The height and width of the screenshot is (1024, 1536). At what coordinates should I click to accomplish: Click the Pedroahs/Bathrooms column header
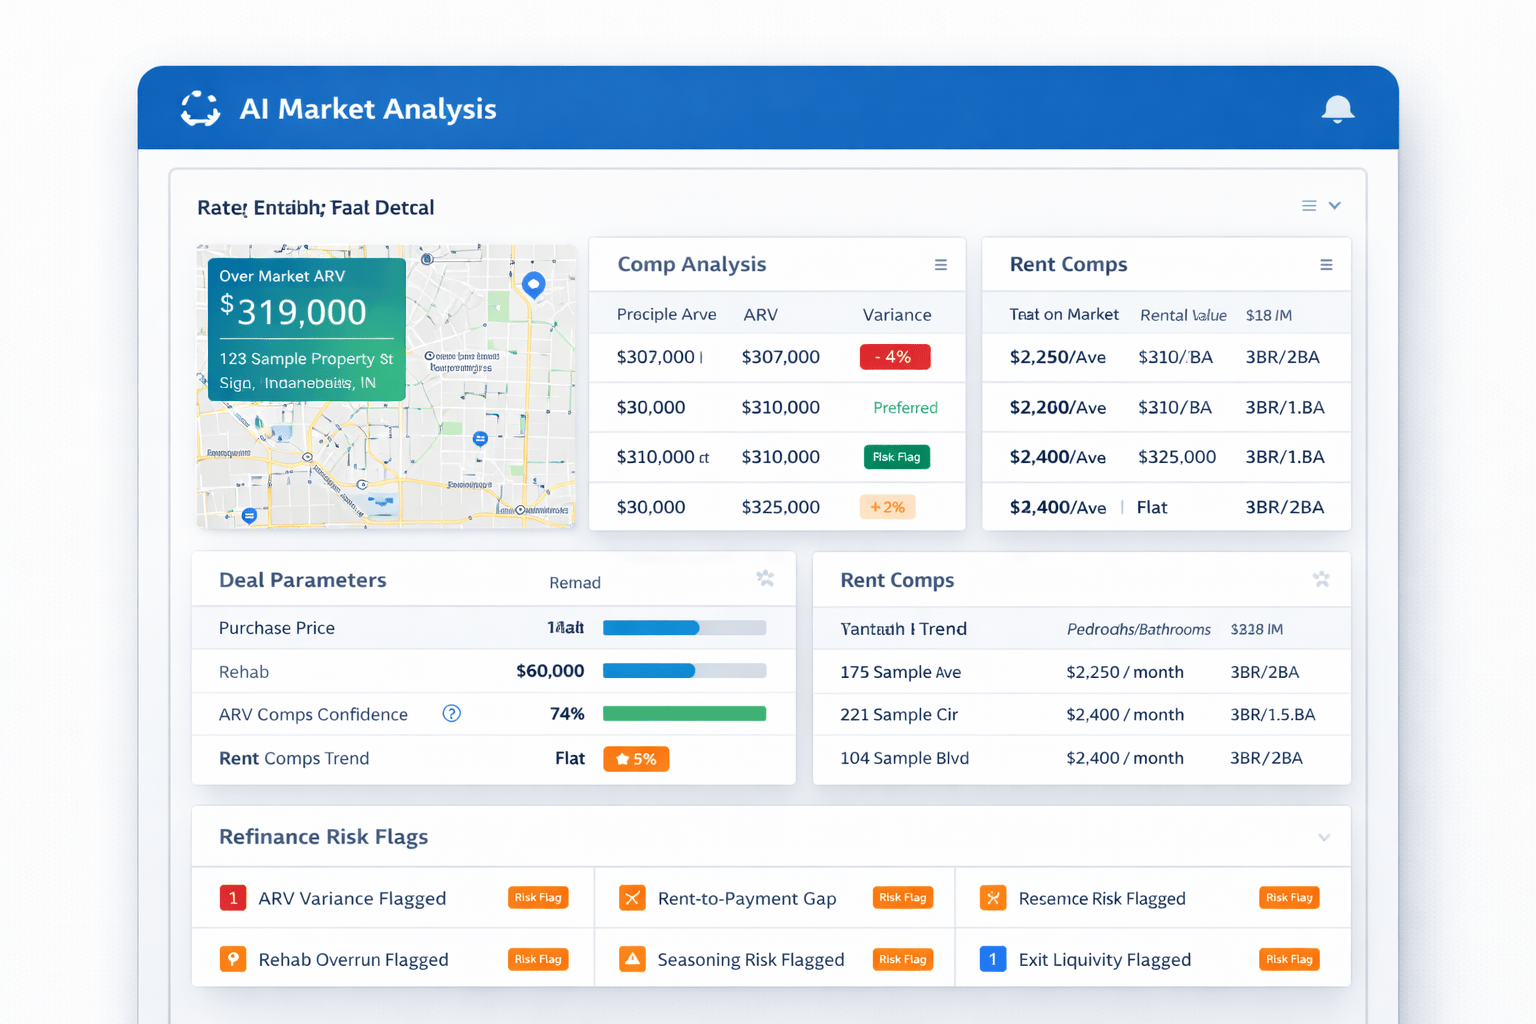tap(1139, 629)
